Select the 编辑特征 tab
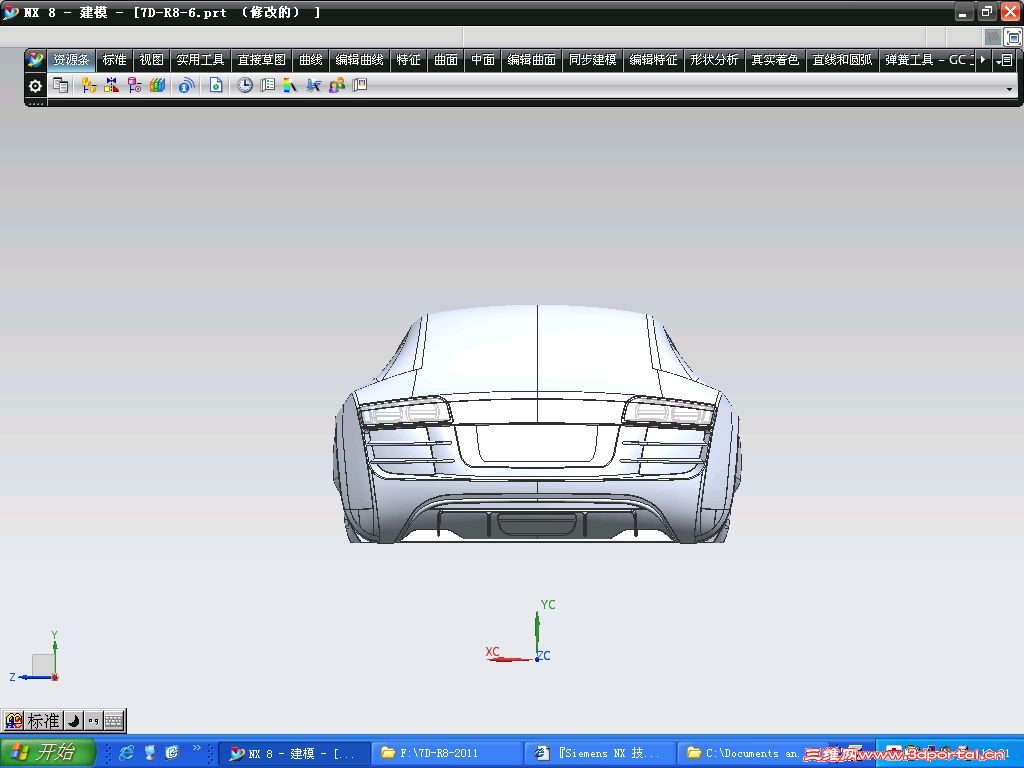1024x768 pixels. pyautogui.click(x=653, y=60)
